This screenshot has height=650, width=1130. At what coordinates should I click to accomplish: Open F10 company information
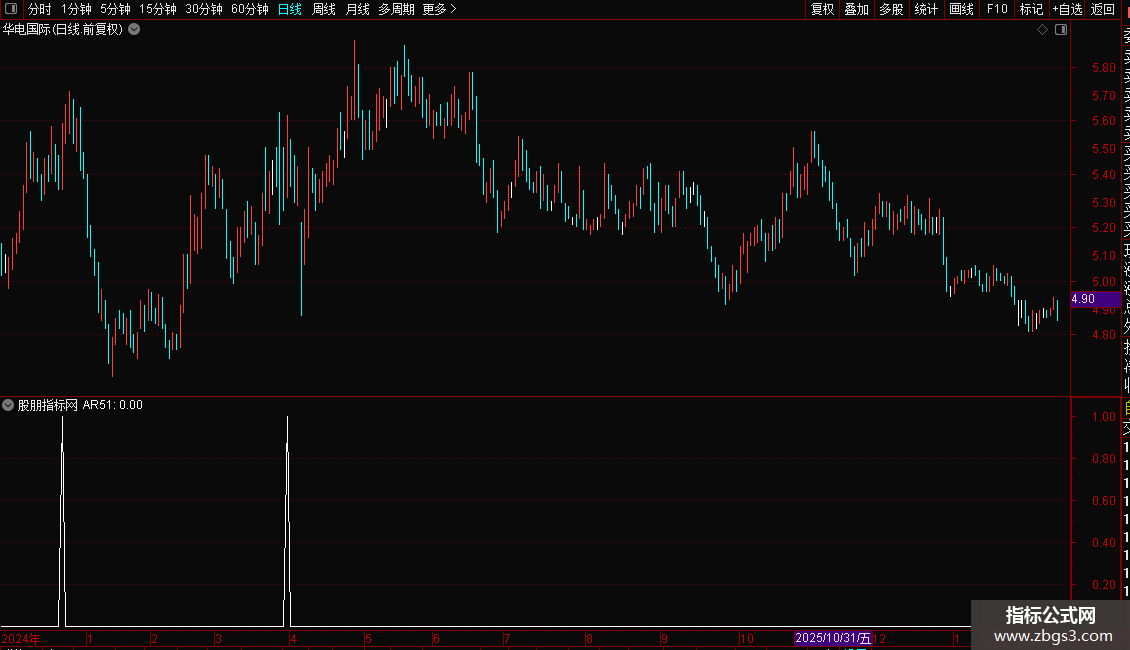point(997,9)
